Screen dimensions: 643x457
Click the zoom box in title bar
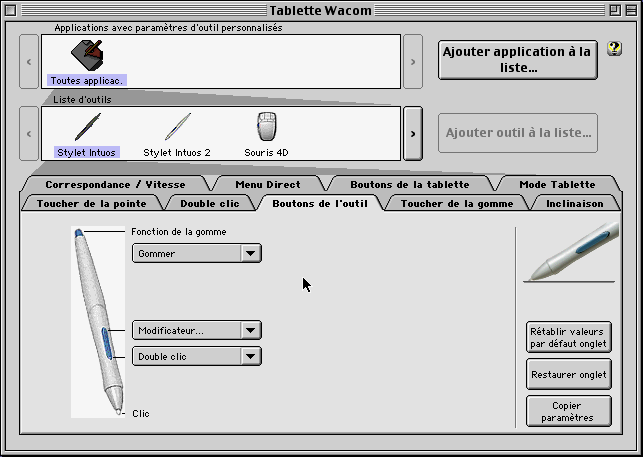pyautogui.click(x=615, y=10)
